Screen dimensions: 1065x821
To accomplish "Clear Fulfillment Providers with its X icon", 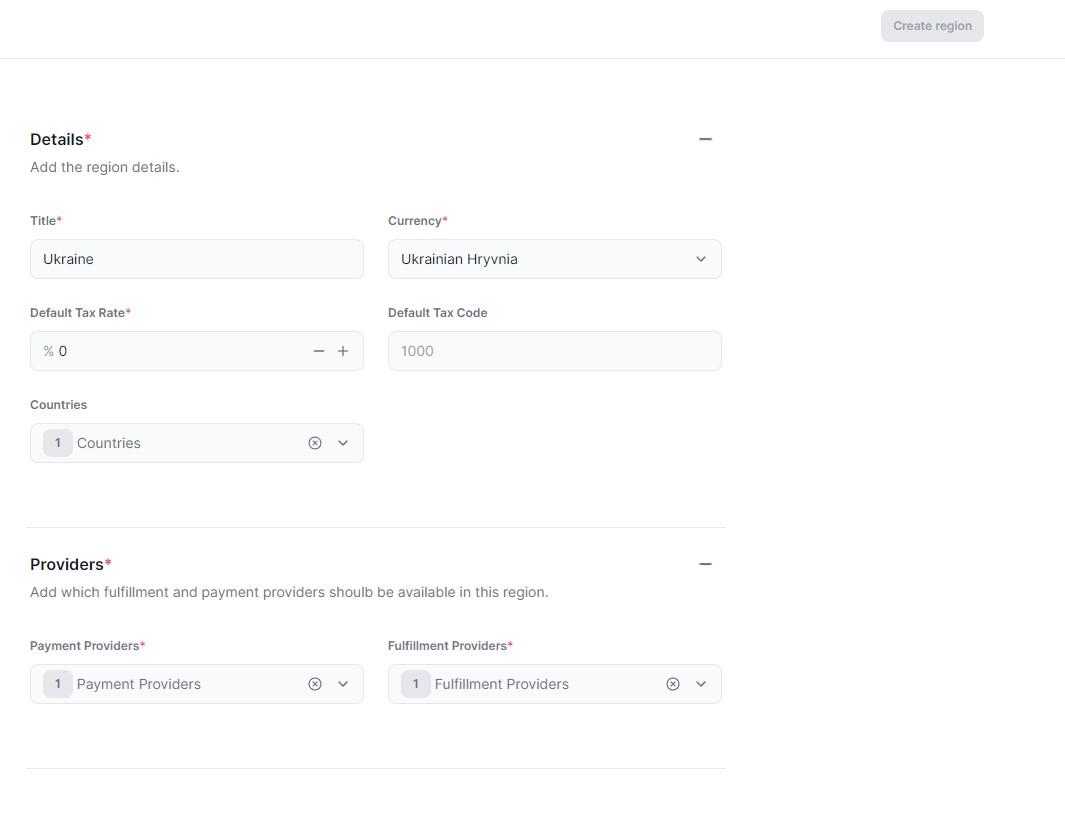I will tap(673, 684).
